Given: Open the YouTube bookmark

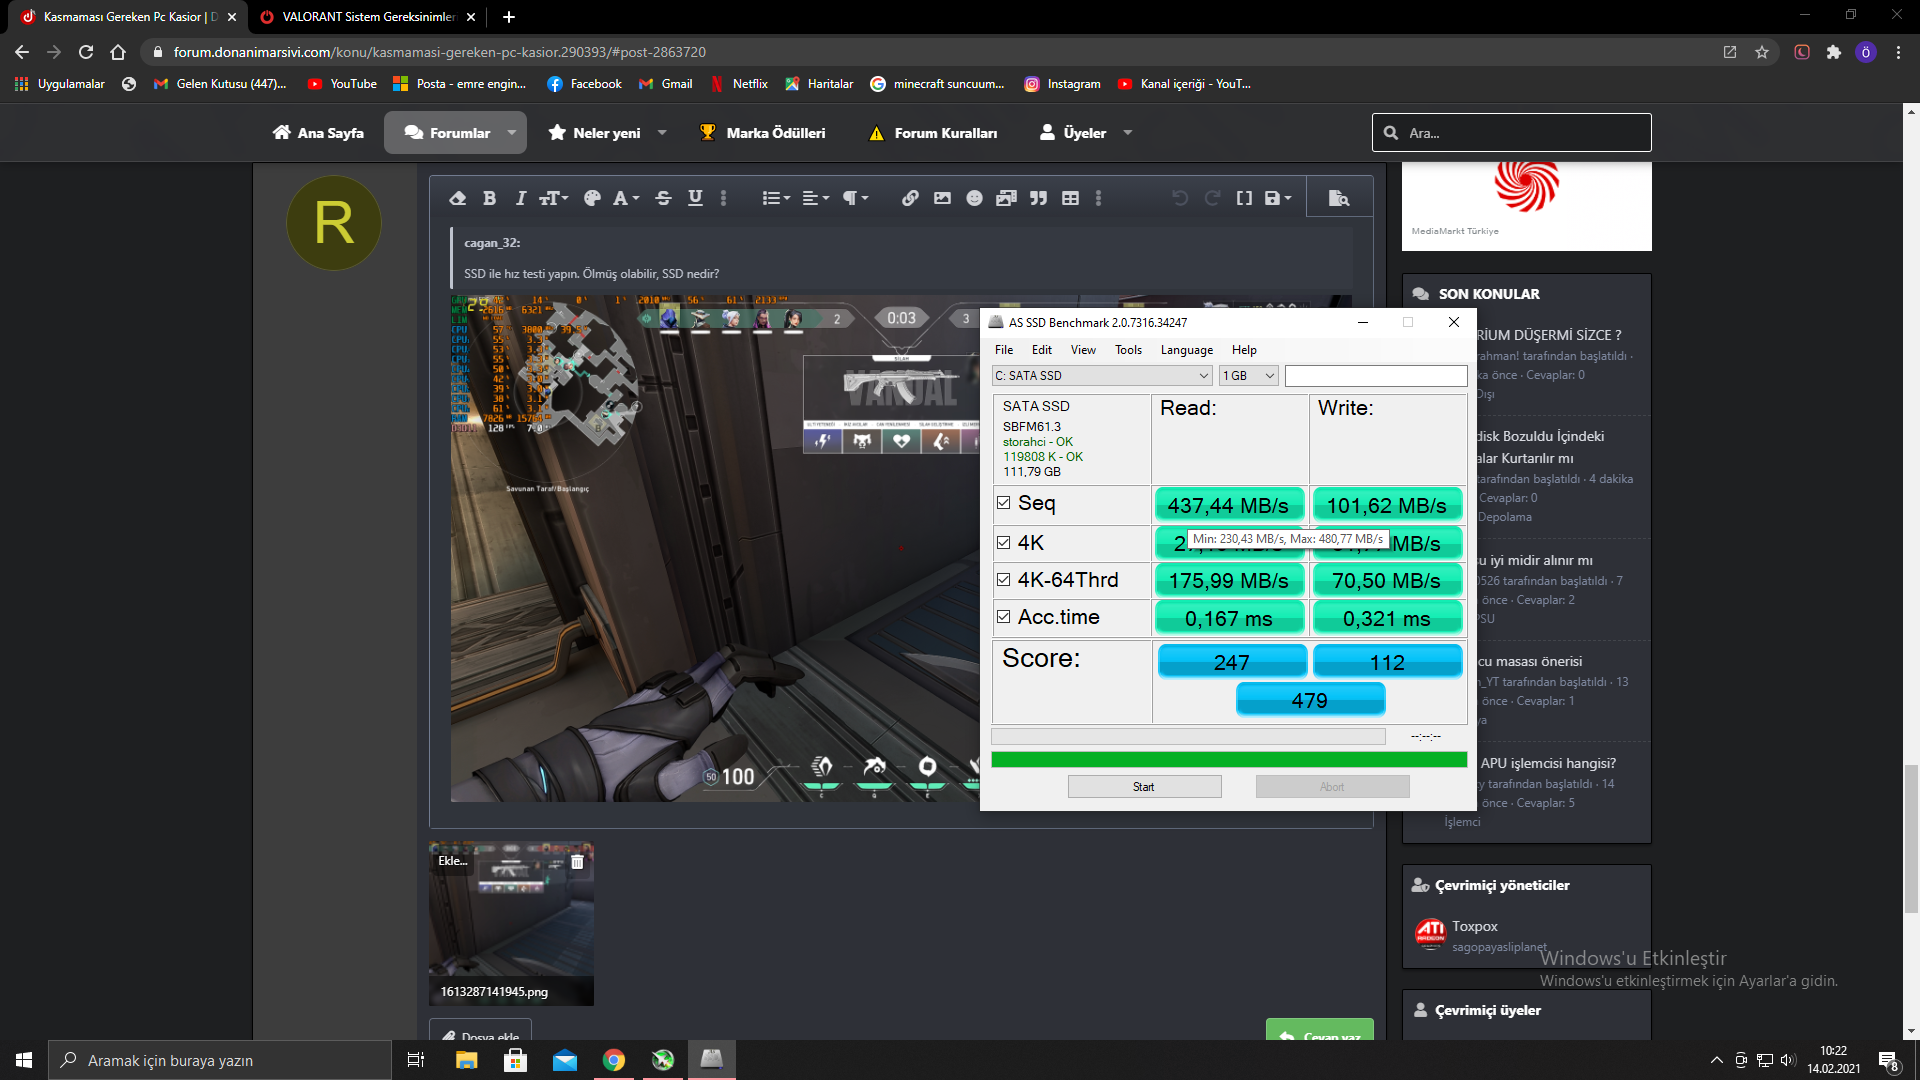Looking at the screenshot, I should [x=342, y=84].
